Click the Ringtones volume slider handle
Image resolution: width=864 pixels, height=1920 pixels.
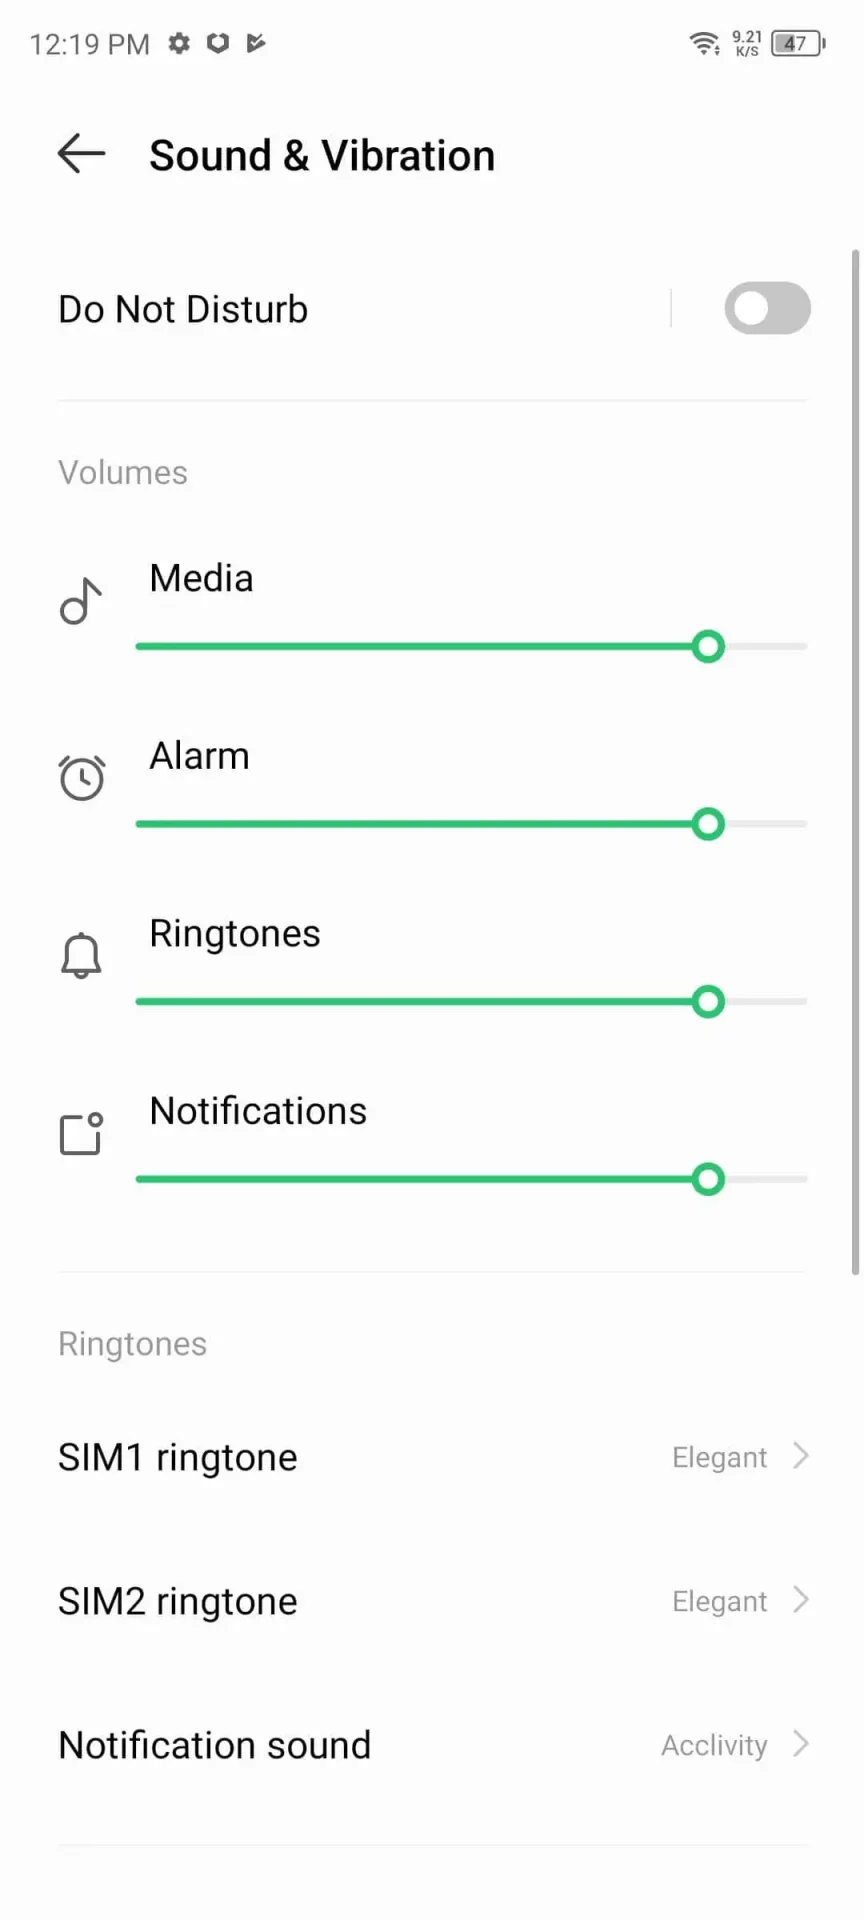point(708,1001)
